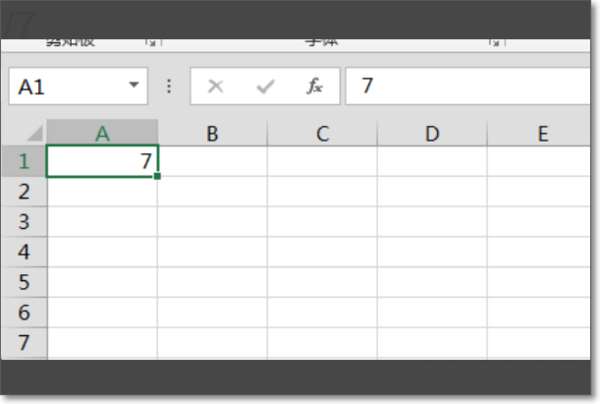Select row 7 header
This screenshot has height=404, width=600.
24,343
